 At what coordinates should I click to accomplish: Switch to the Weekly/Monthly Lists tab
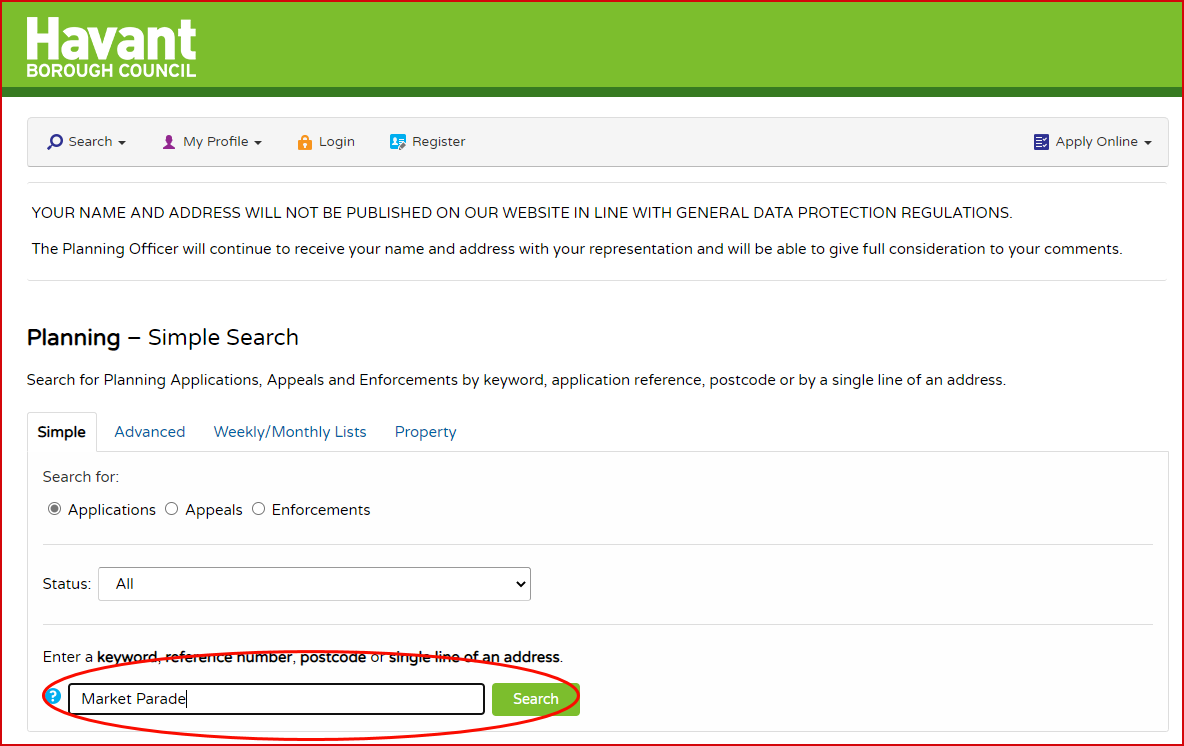tap(290, 432)
